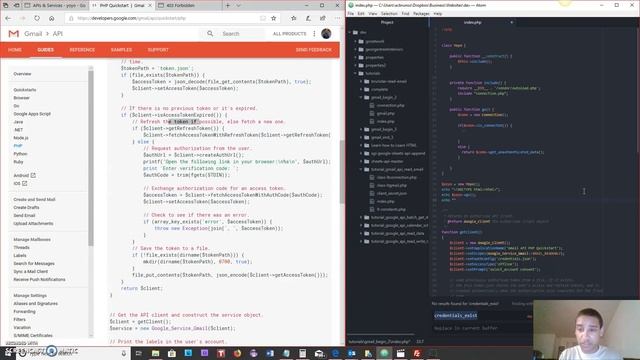The height and width of the screenshot is (360, 640).
Task: Open the vertical dots menu beside ALL PRODUCTS
Action: [x=314, y=33]
